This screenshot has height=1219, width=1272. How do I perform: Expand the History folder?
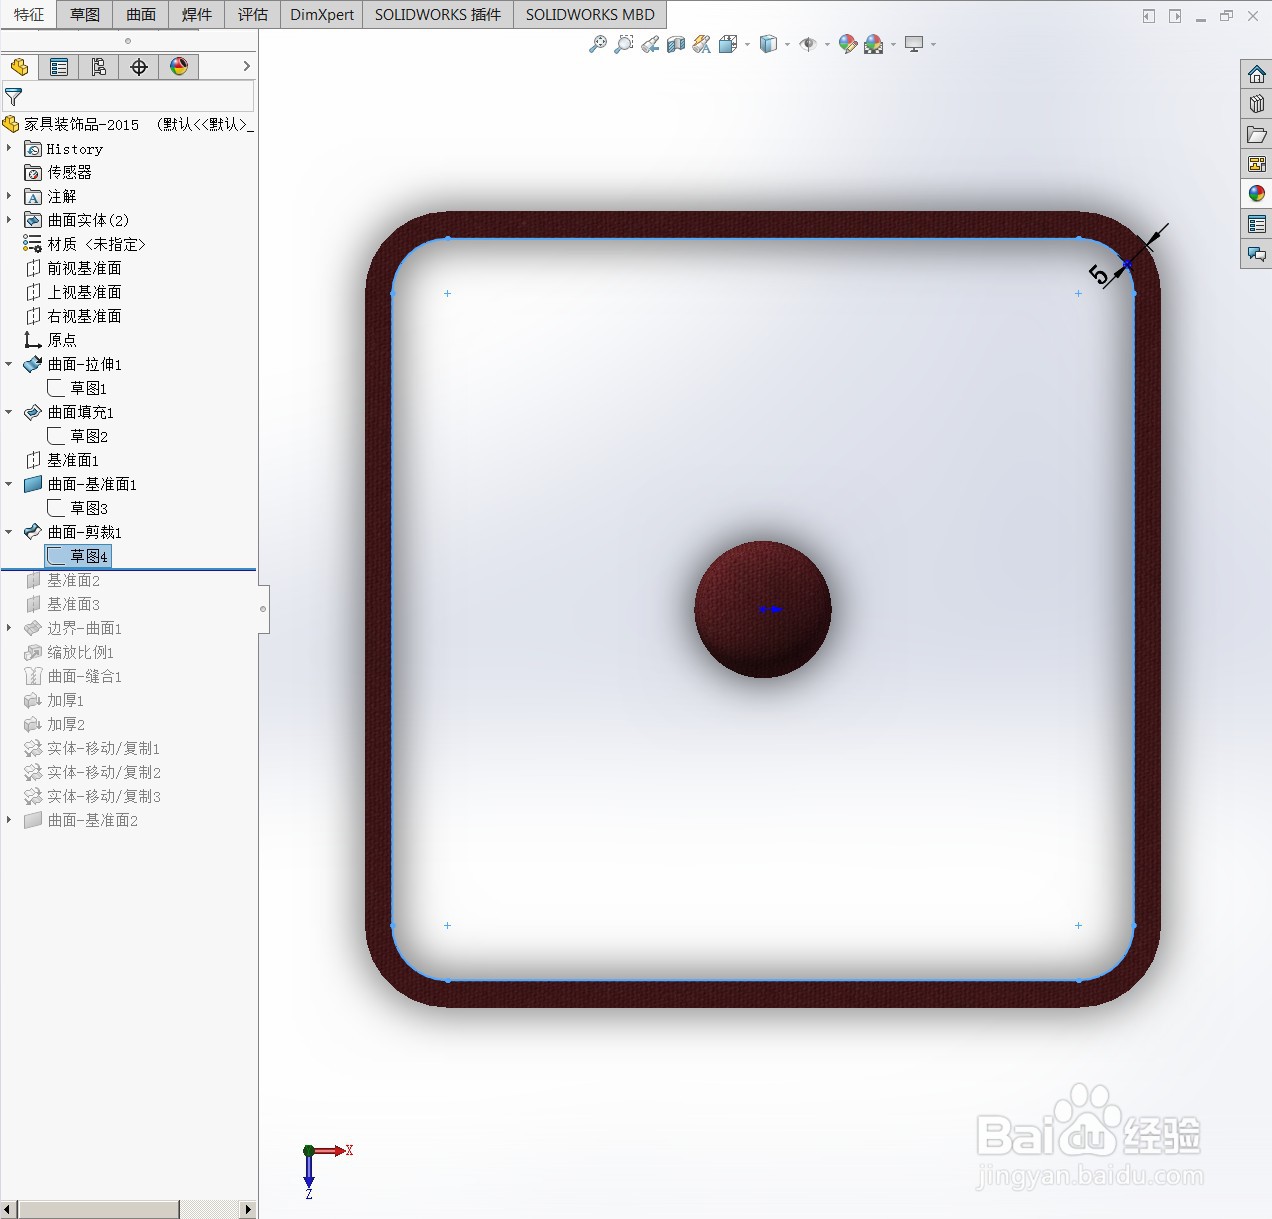tap(9, 148)
